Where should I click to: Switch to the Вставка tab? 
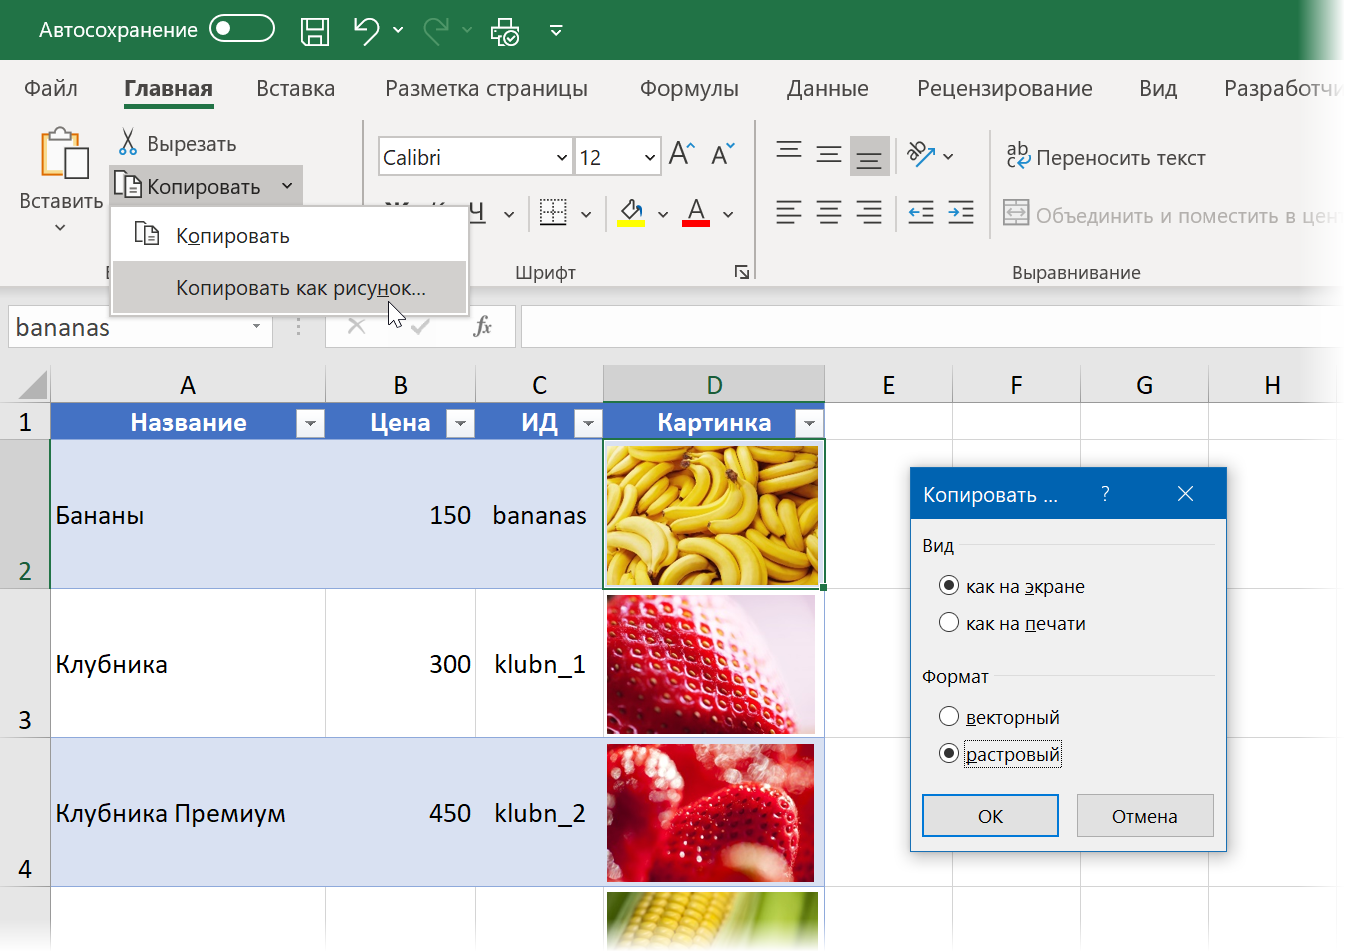[295, 88]
